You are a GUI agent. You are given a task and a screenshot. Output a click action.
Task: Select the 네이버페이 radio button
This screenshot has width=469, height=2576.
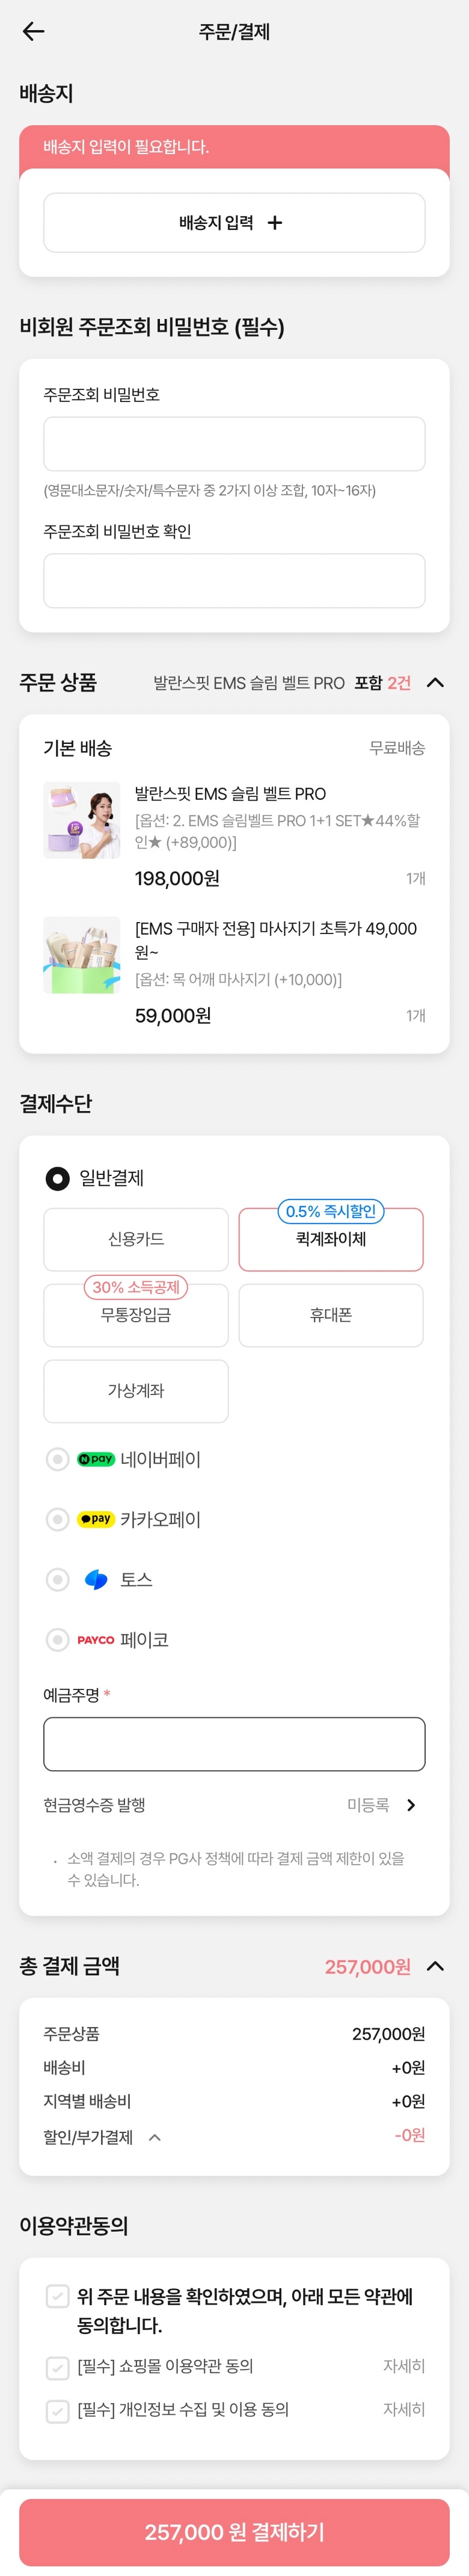click(58, 1459)
